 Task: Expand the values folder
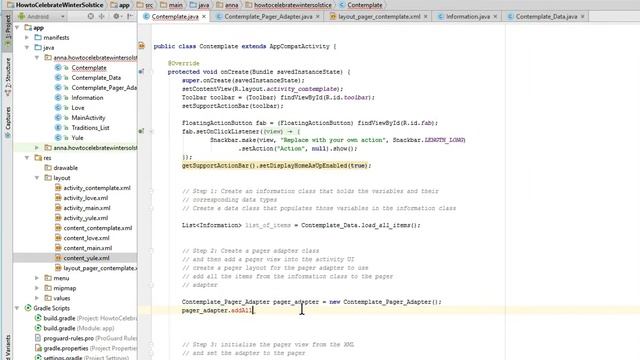click(37, 298)
